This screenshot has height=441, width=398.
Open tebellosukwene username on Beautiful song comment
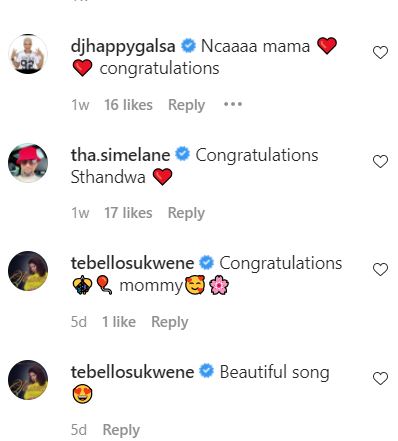tap(132, 372)
